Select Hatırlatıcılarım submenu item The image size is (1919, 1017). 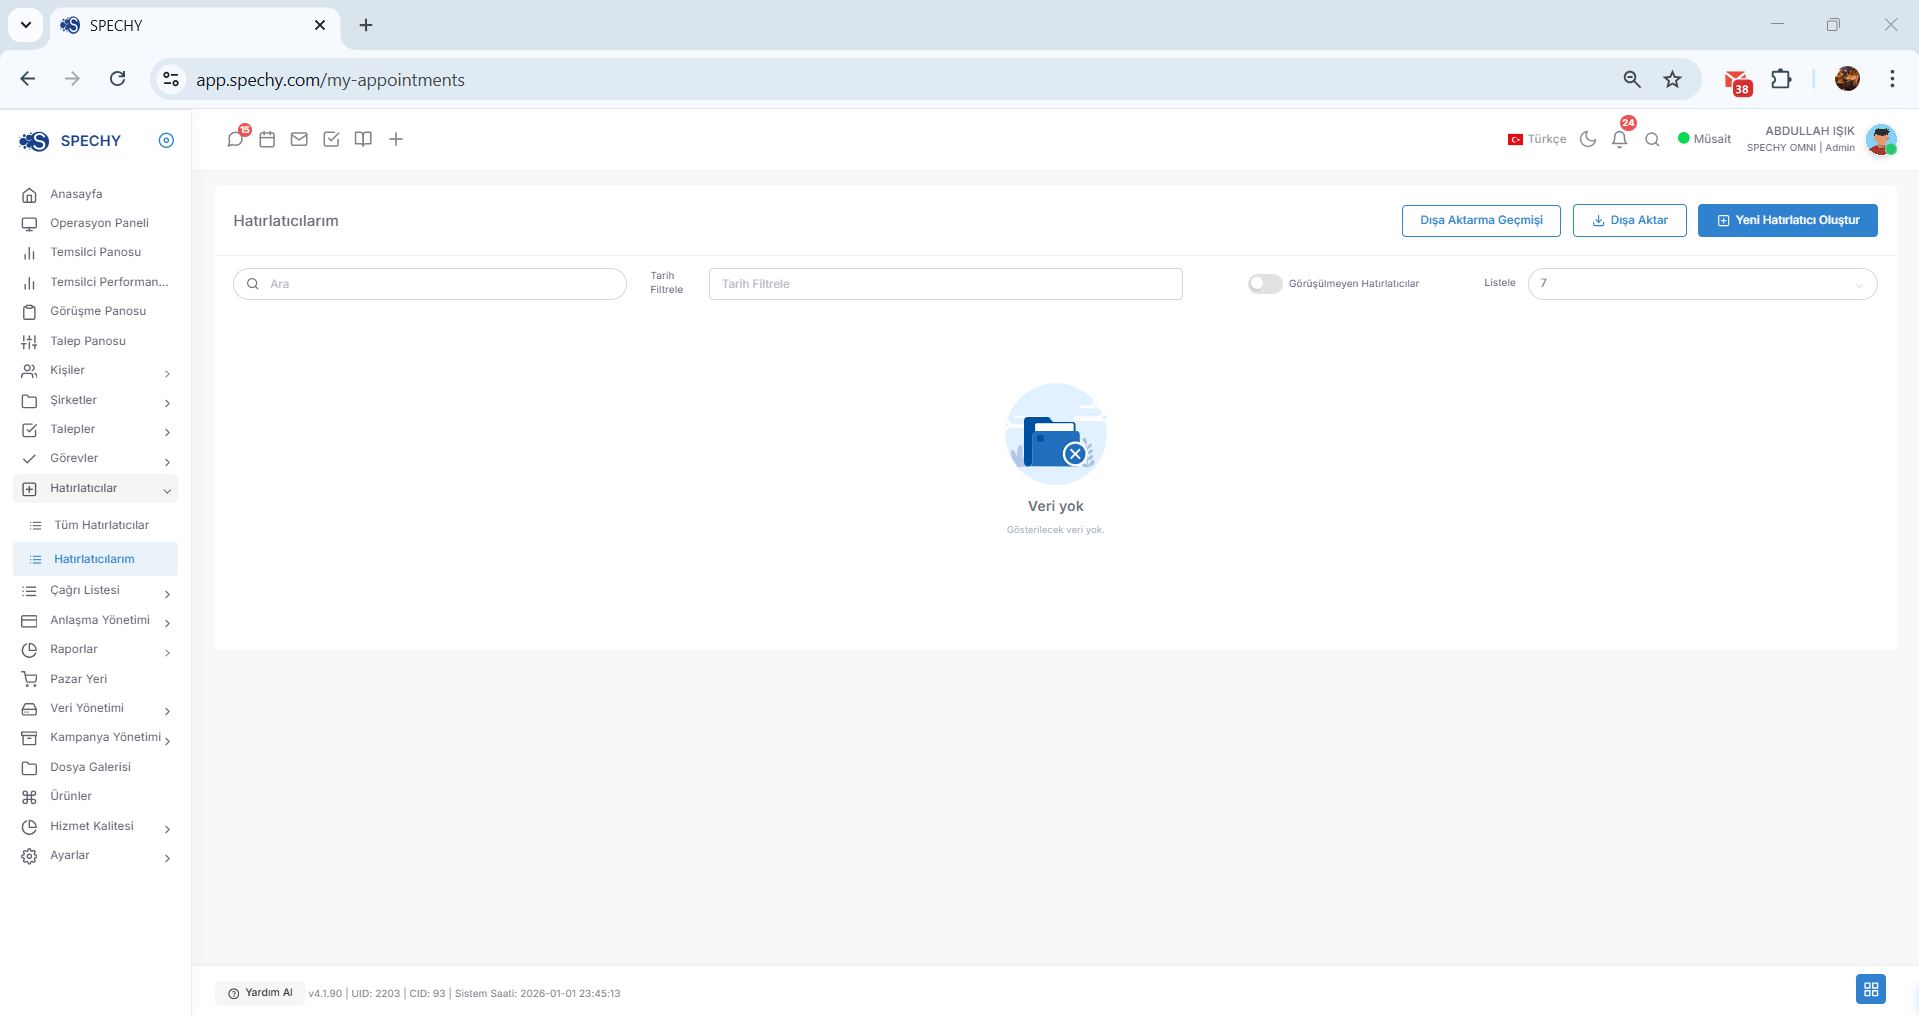point(96,559)
